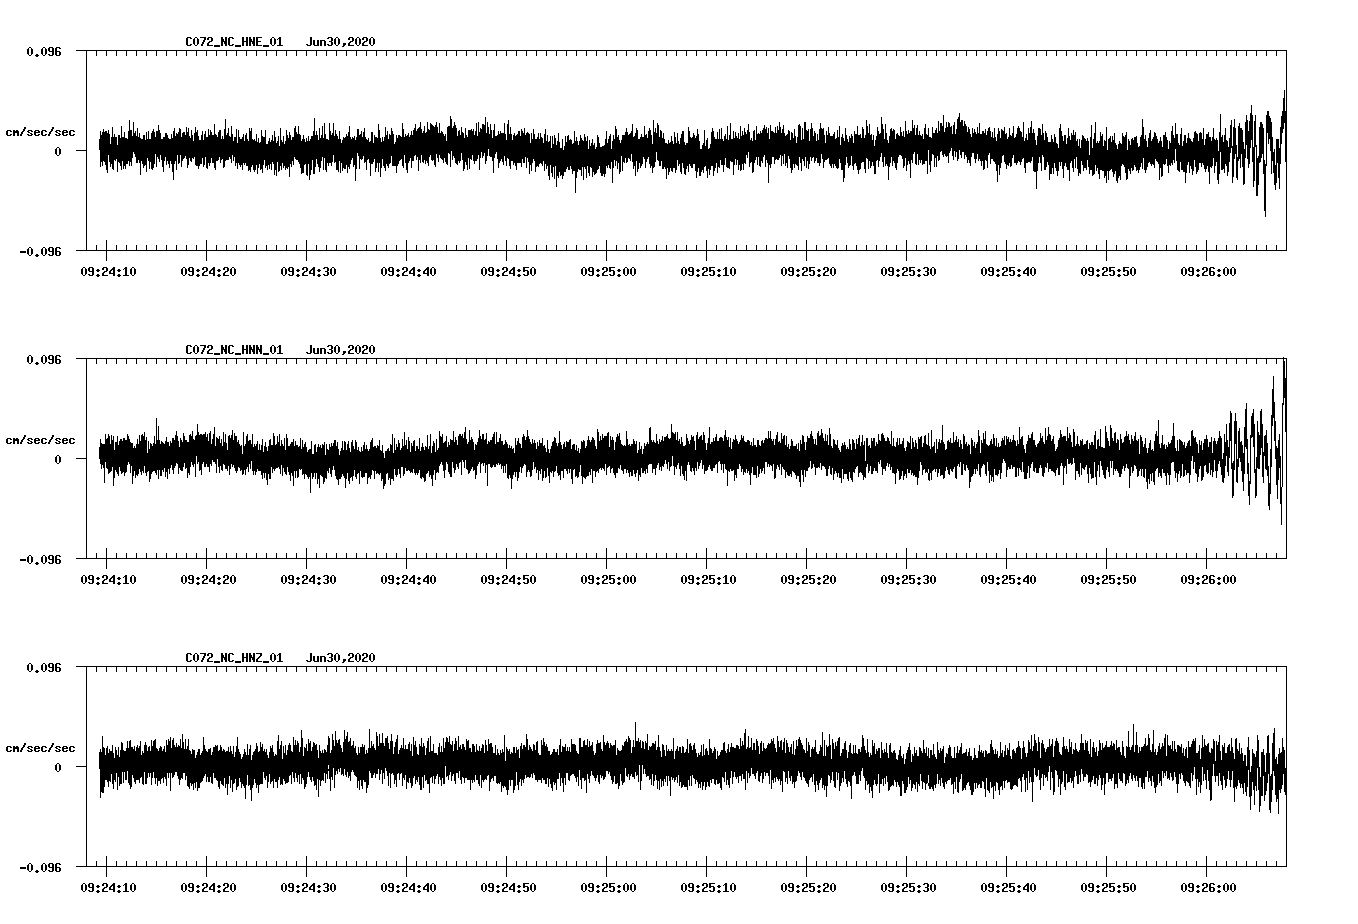Select the 09:25:00 tick on HNE time axis
This screenshot has width=1358, height=924.
point(607,271)
